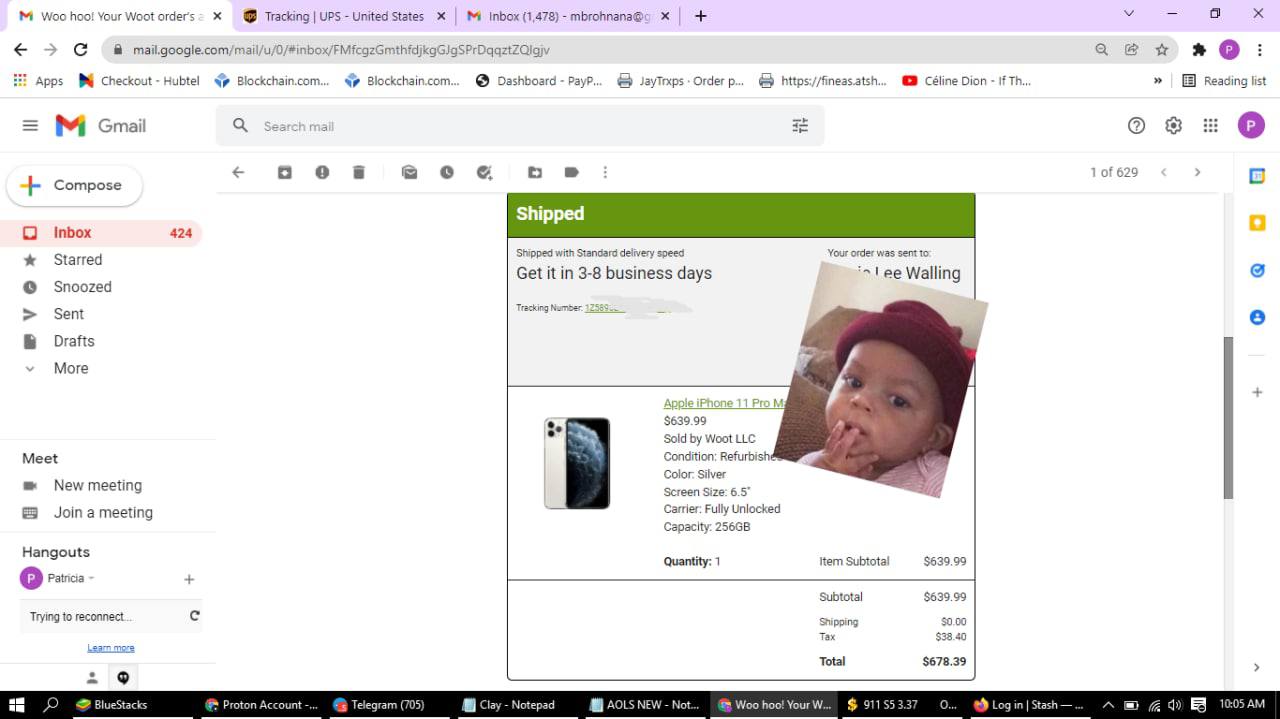
Task: Click the Move to folder icon
Action: (x=535, y=172)
